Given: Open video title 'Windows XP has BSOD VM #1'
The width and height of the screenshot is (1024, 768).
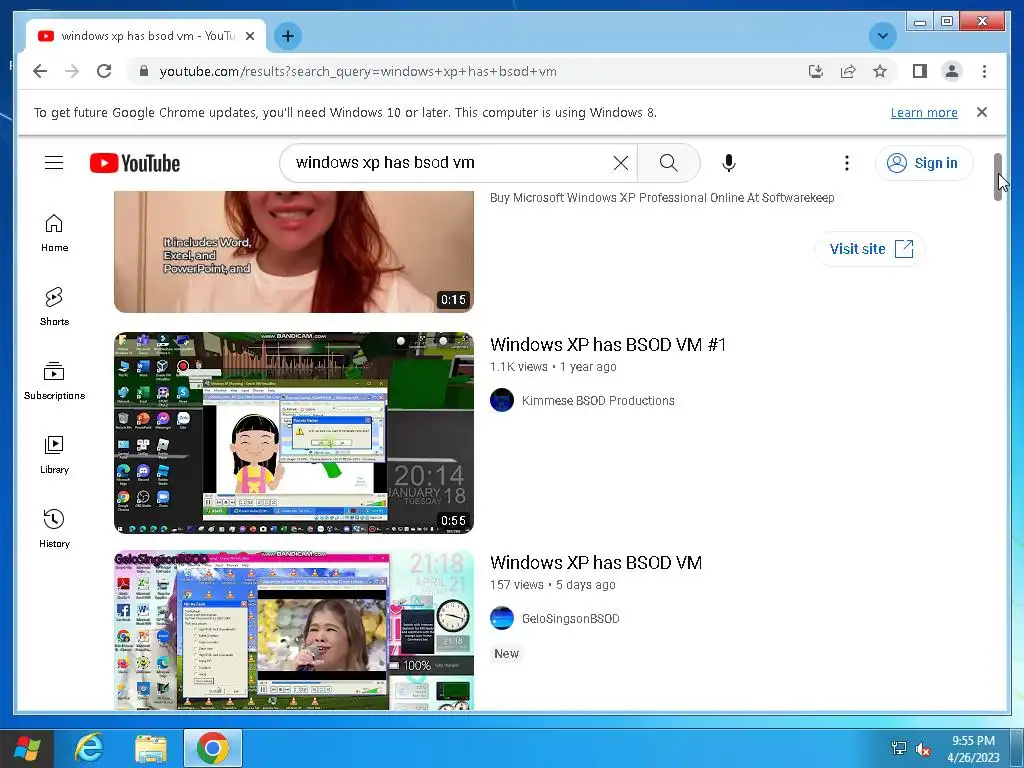Looking at the screenshot, I should (x=607, y=344).
